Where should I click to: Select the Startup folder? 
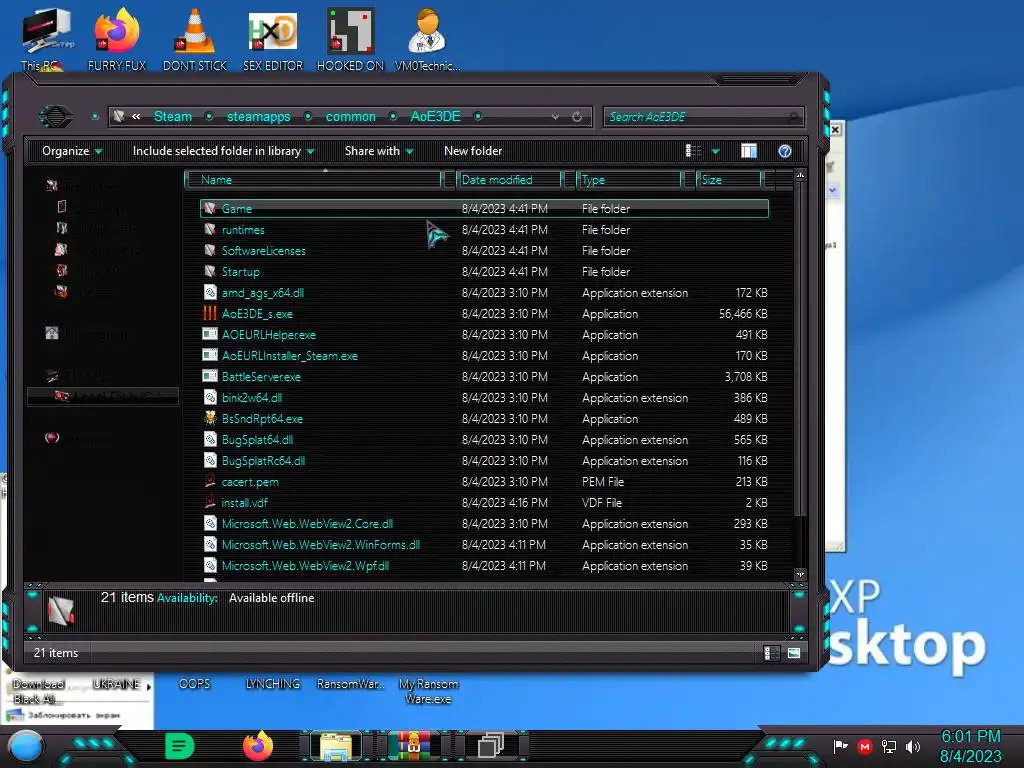[485, 272]
